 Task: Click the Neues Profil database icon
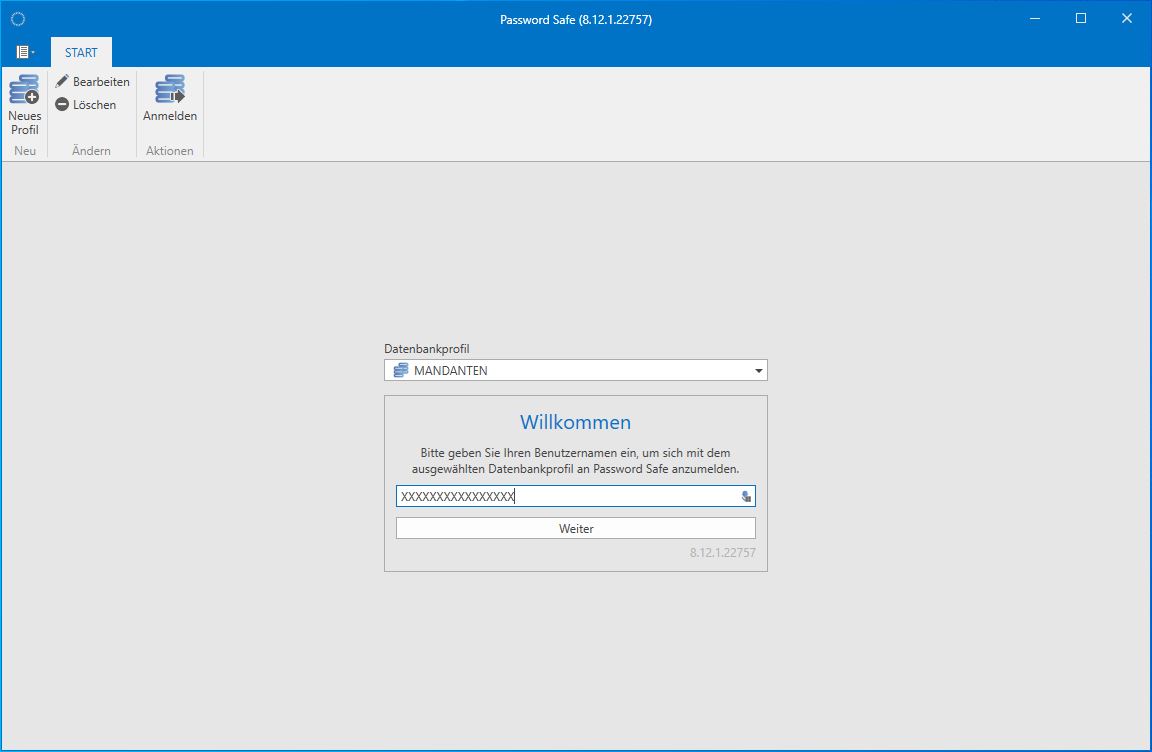click(24, 91)
